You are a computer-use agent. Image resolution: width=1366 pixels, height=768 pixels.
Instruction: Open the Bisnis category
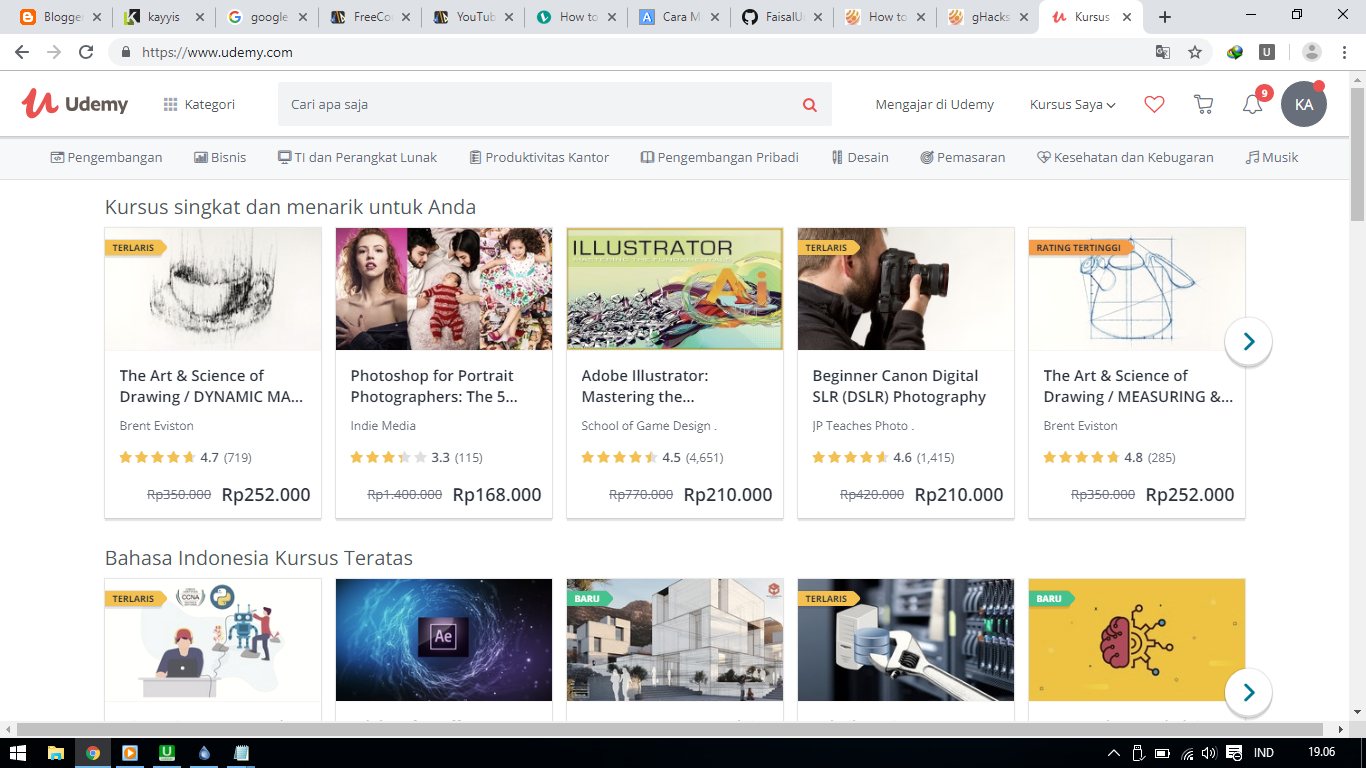220,157
